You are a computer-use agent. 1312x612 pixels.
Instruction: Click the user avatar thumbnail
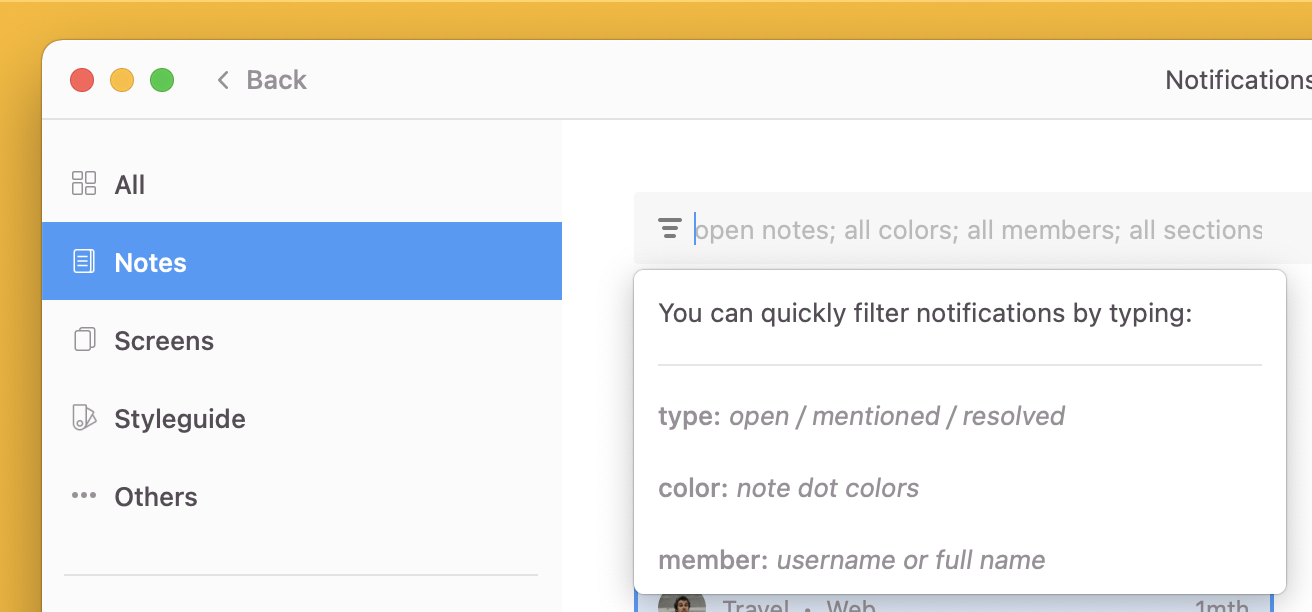coord(681,604)
